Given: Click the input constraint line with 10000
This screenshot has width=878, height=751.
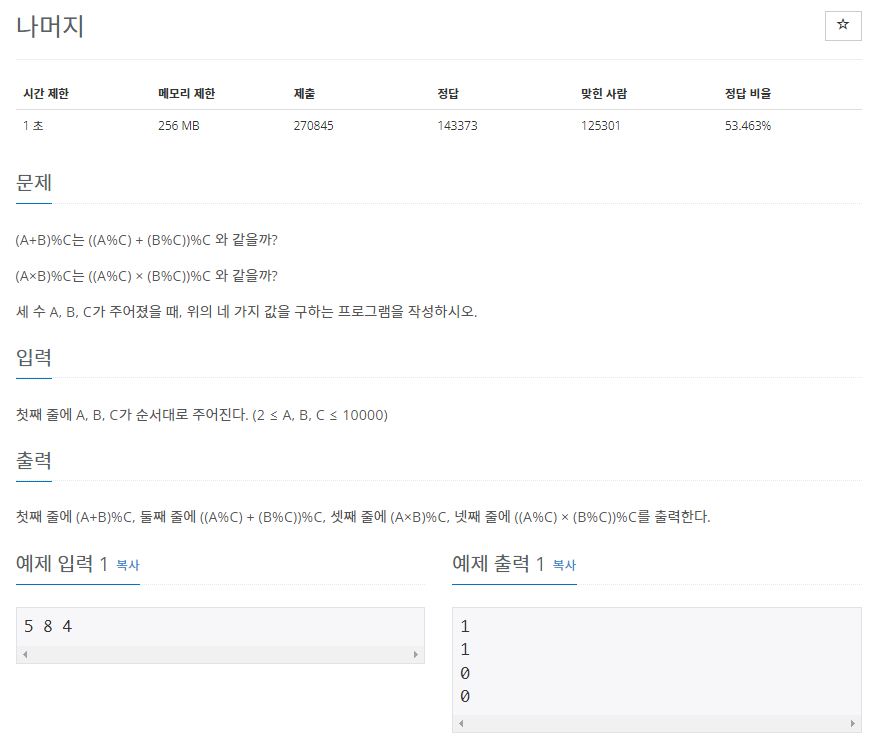Looking at the screenshot, I should point(202,415).
